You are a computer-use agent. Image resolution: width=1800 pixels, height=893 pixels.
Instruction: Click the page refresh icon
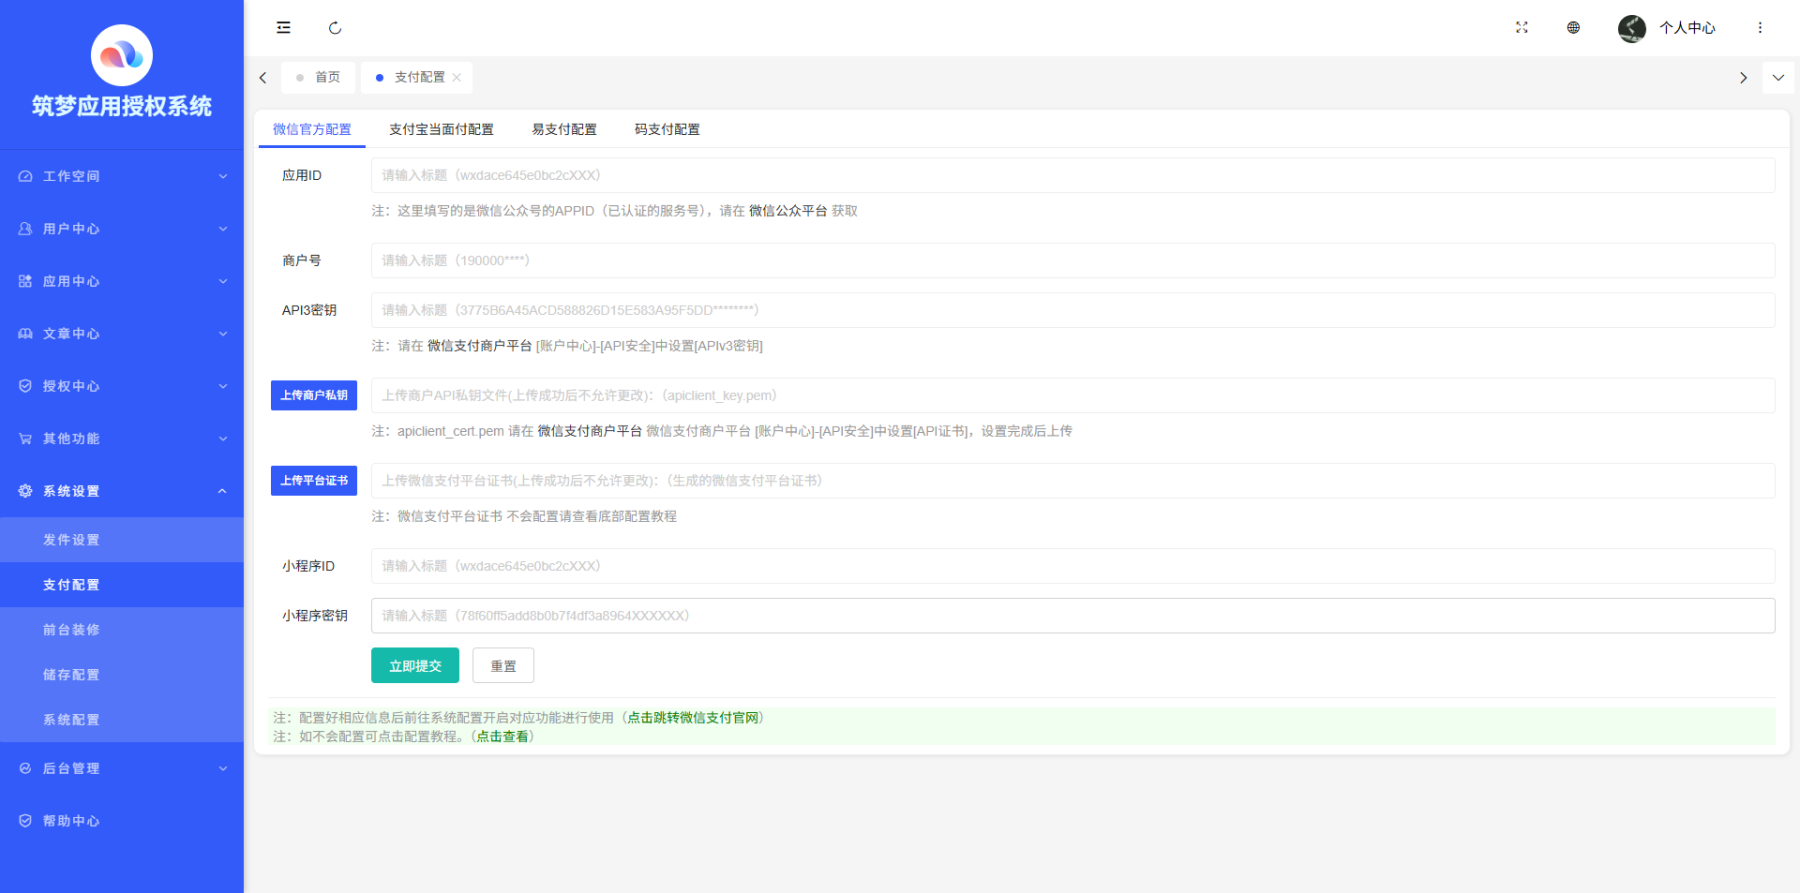tap(335, 28)
